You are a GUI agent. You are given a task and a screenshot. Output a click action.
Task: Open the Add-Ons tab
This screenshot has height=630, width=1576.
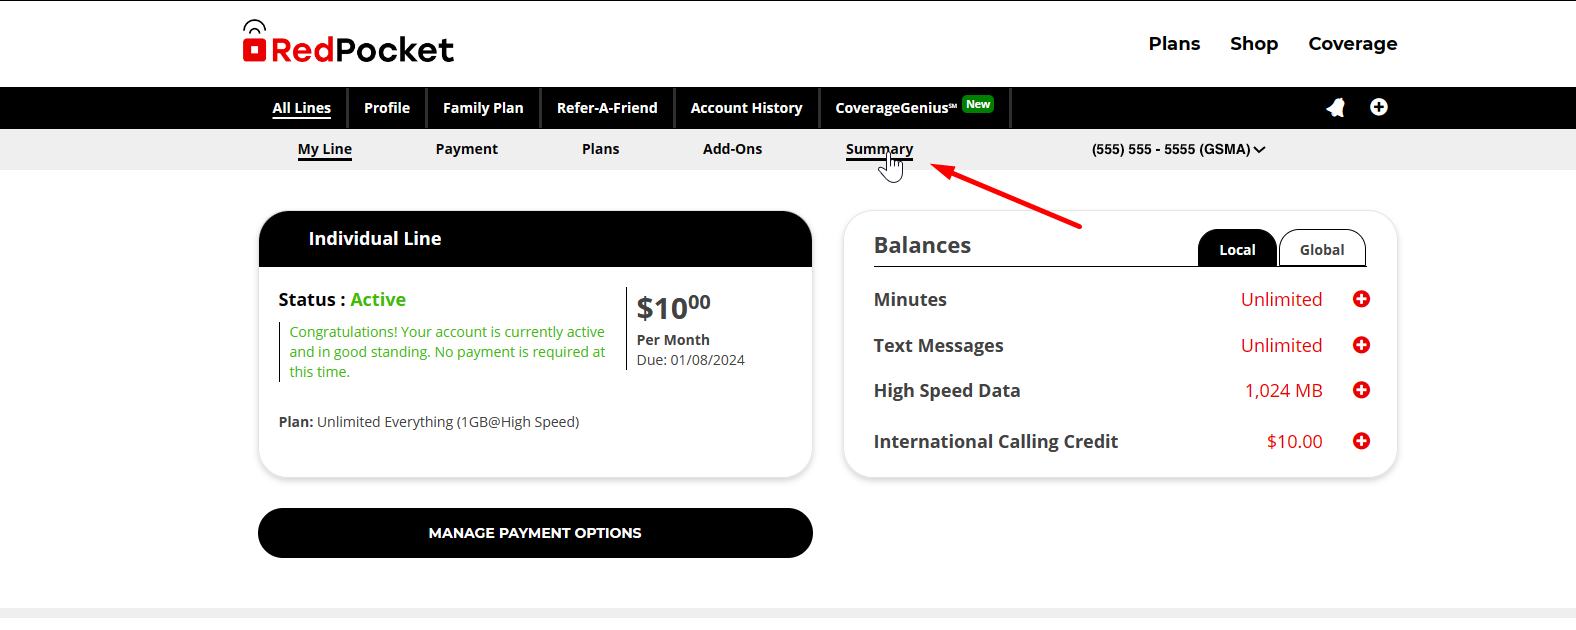(732, 149)
